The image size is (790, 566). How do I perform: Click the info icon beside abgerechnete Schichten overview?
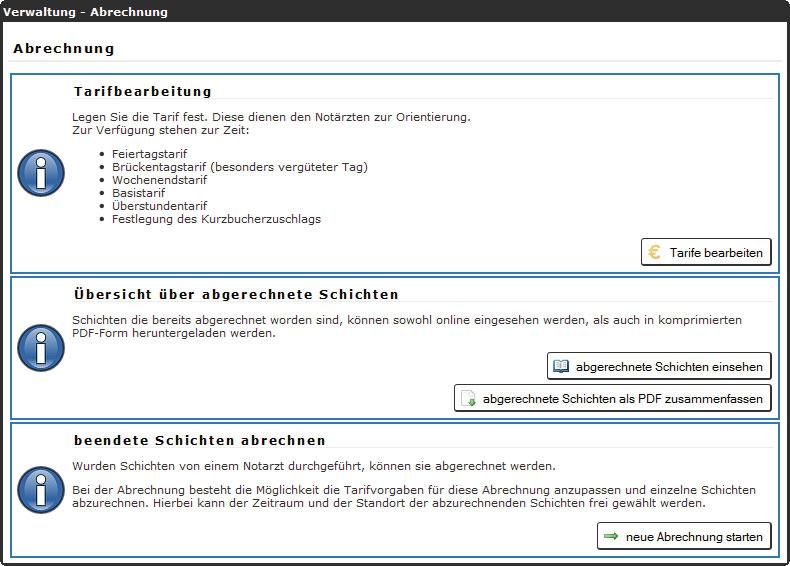tap(41, 348)
